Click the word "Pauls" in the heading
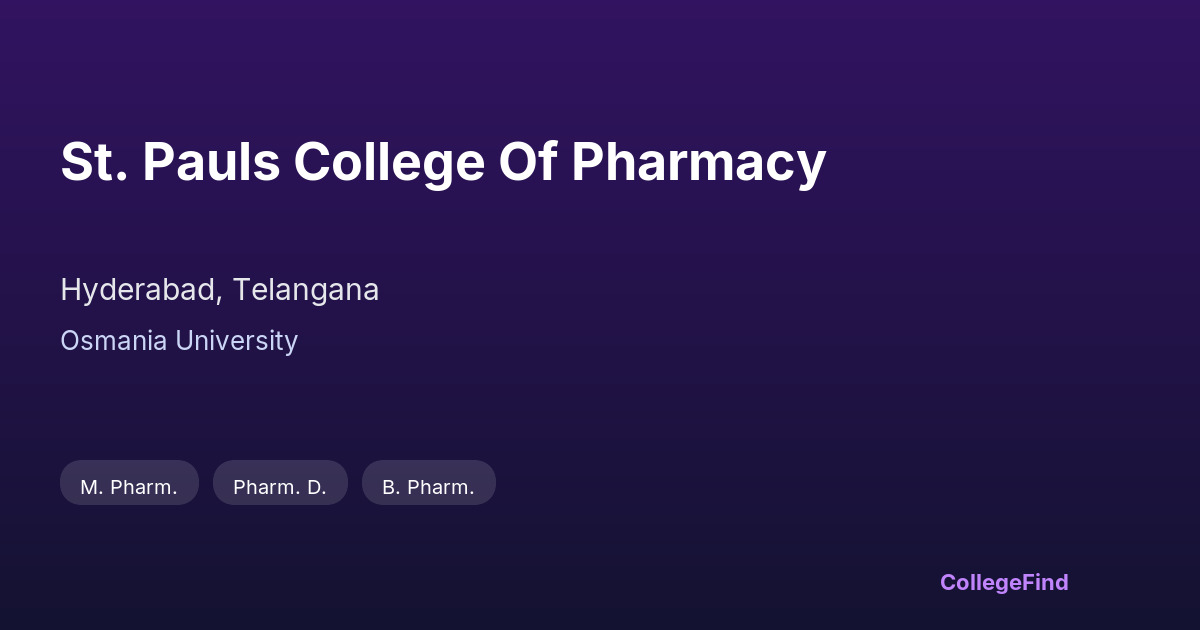 coord(211,162)
